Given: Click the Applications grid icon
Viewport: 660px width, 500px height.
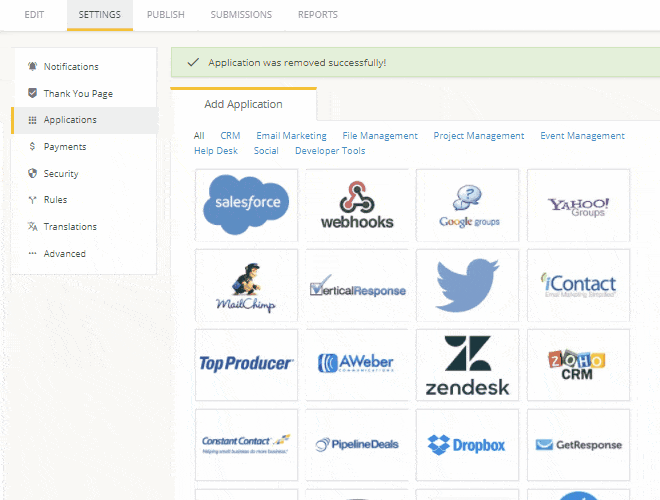Looking at the screenshot, I should point(32,120).
